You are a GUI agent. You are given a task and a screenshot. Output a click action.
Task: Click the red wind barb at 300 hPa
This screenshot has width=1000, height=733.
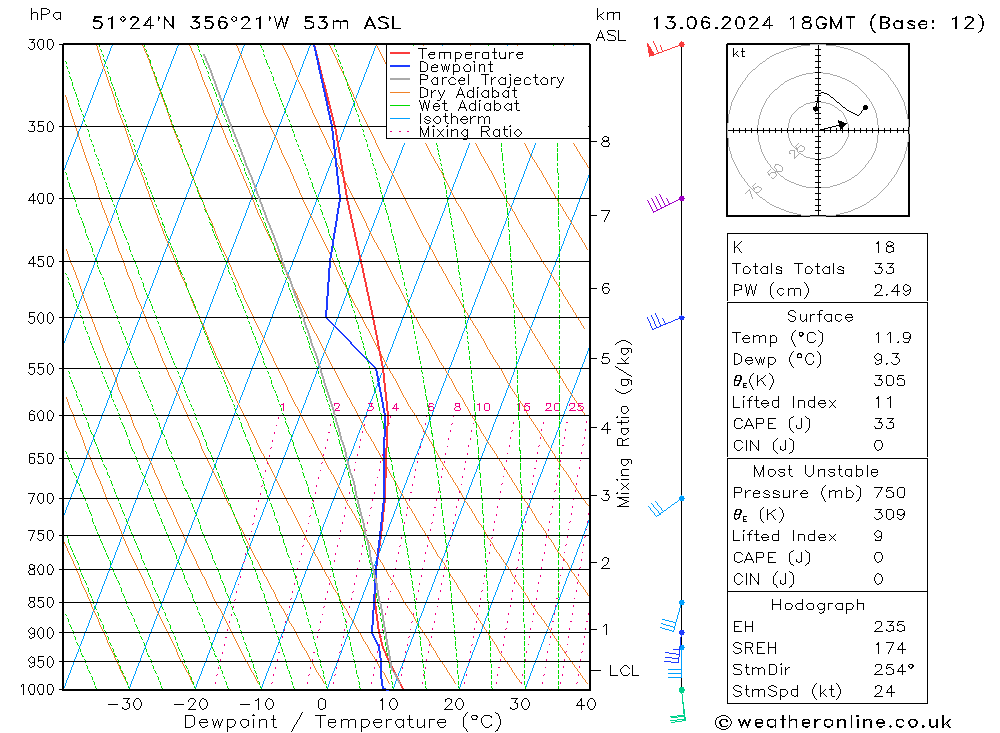coord(665,48)
